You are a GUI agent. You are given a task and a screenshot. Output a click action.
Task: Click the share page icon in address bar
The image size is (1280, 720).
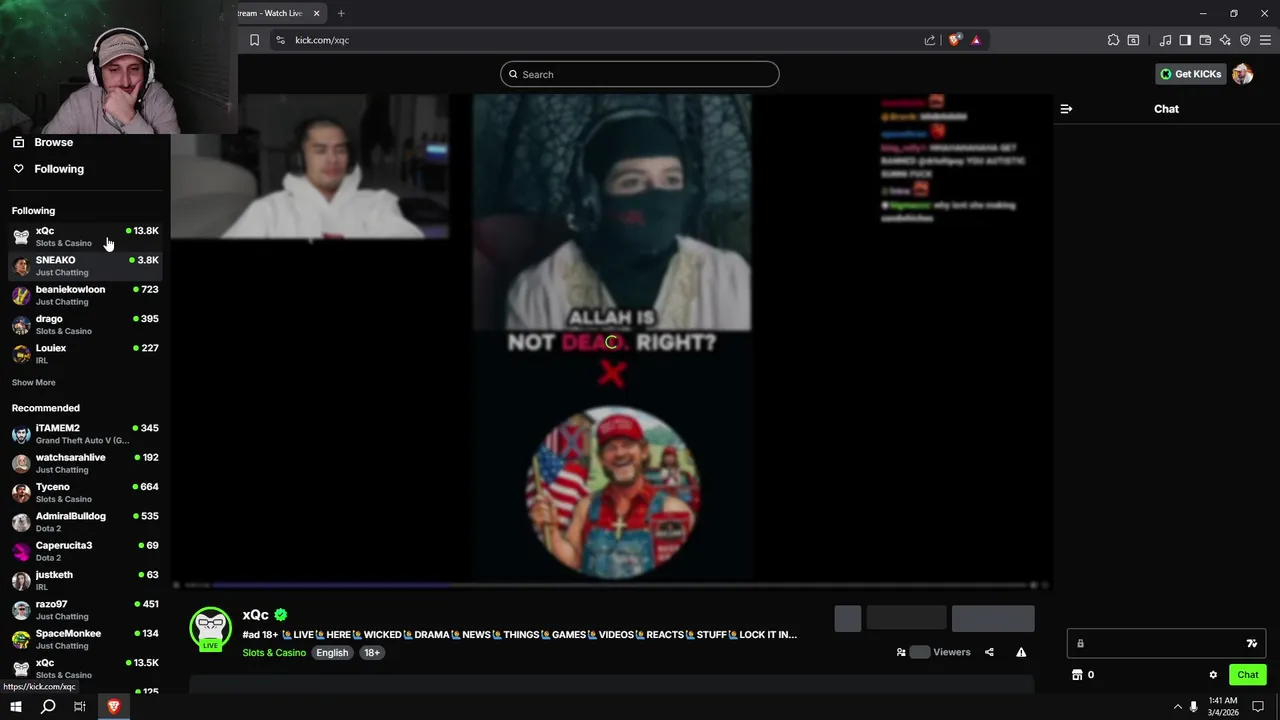point(930,40)
